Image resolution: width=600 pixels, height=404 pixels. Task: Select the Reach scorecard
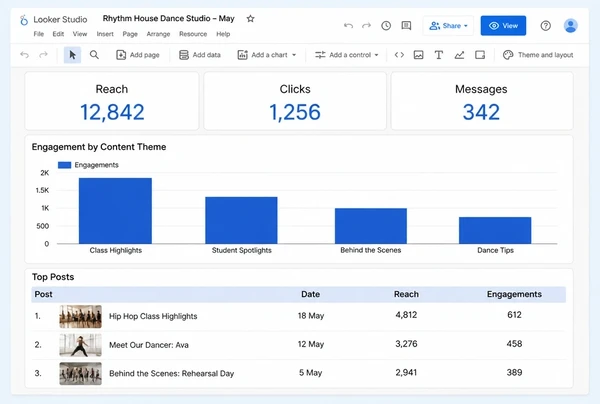(112, 101)
